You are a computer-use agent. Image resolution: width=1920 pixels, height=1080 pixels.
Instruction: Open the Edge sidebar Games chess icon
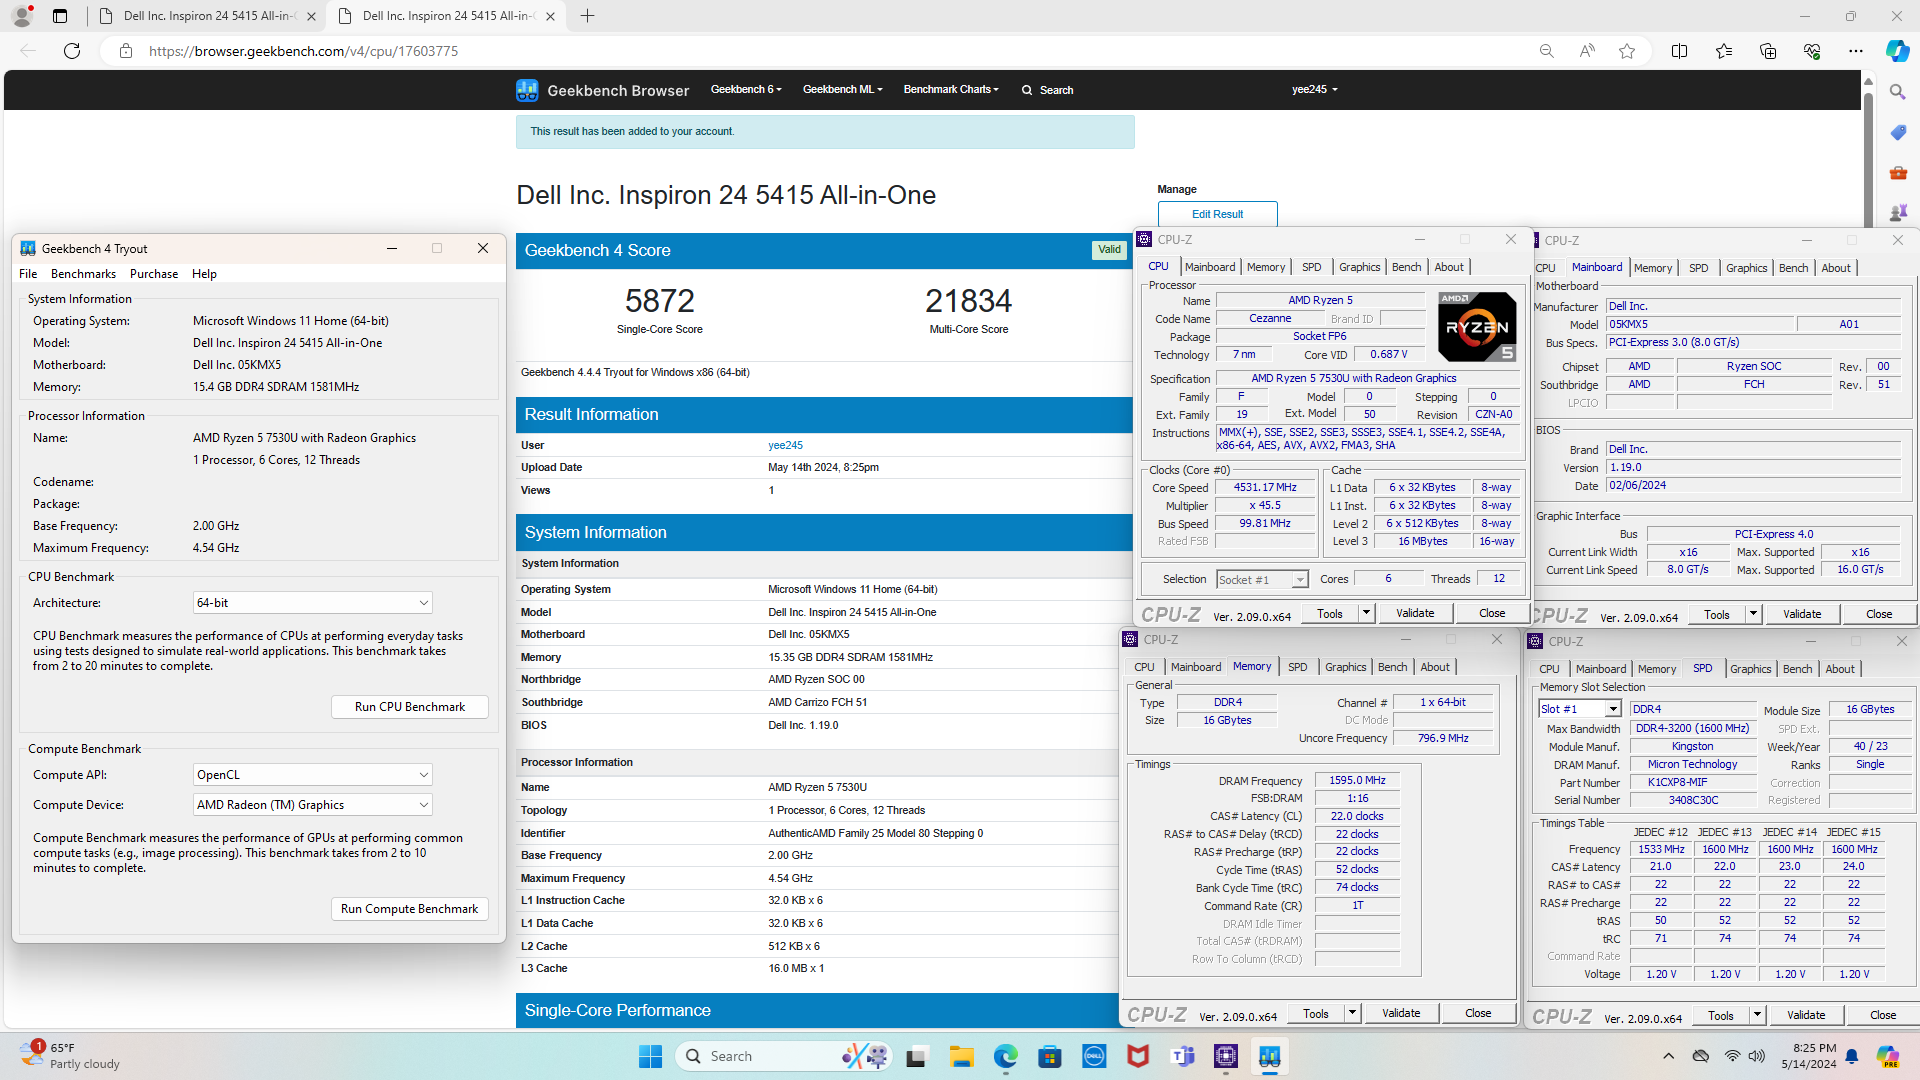click(x=1898, y=212)
